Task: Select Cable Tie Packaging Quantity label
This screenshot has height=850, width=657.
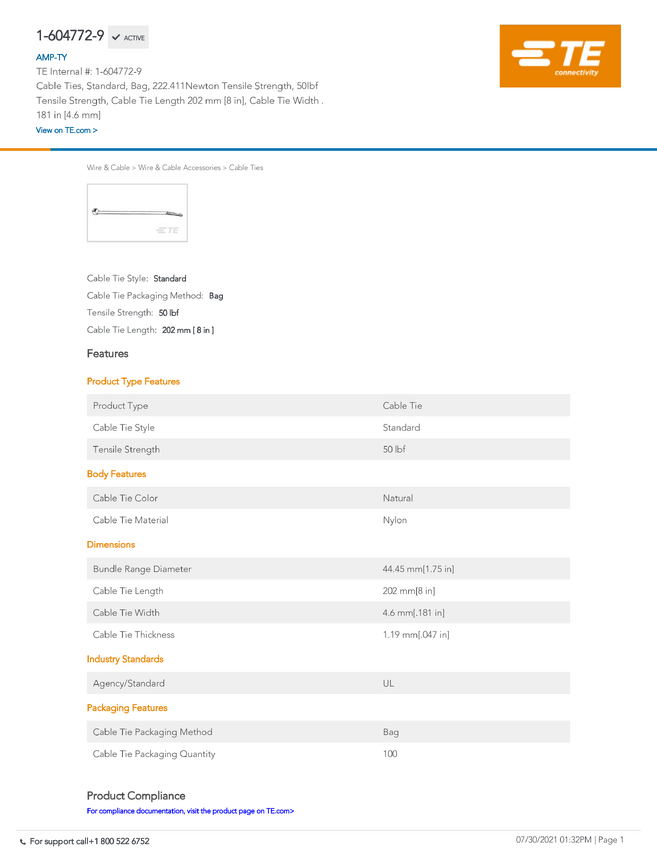Action: point(154,754)
